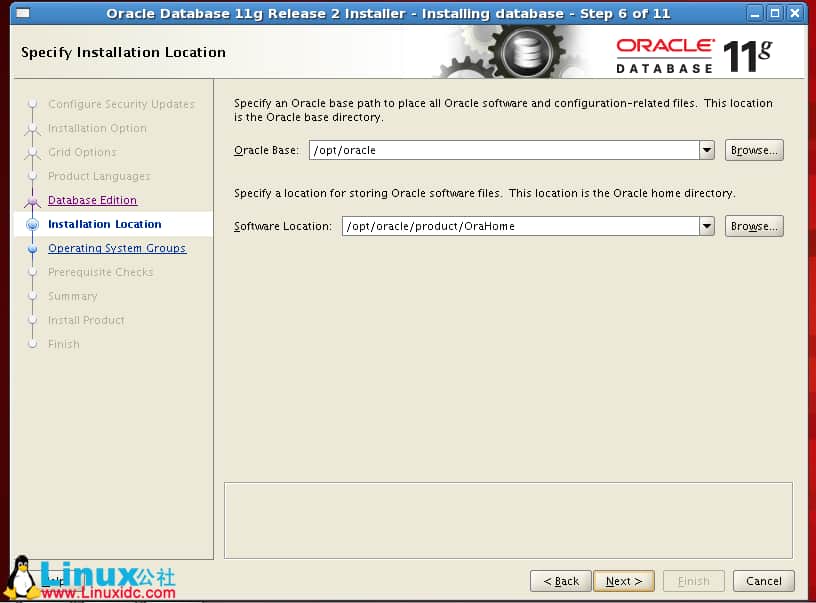816x603 pixels.
Task: Browse for the Oracle Base directory
Action: (x=754, y=150)
